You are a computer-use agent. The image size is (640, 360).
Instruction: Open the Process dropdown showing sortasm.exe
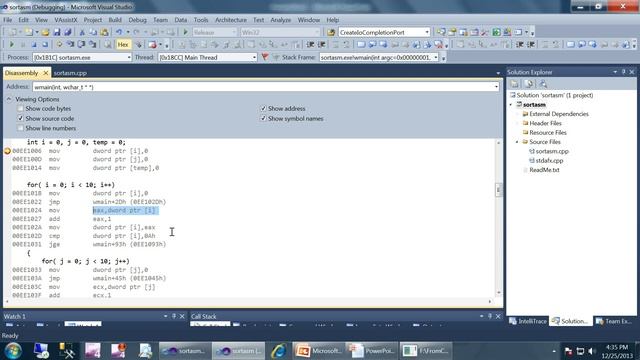point(129,58)
